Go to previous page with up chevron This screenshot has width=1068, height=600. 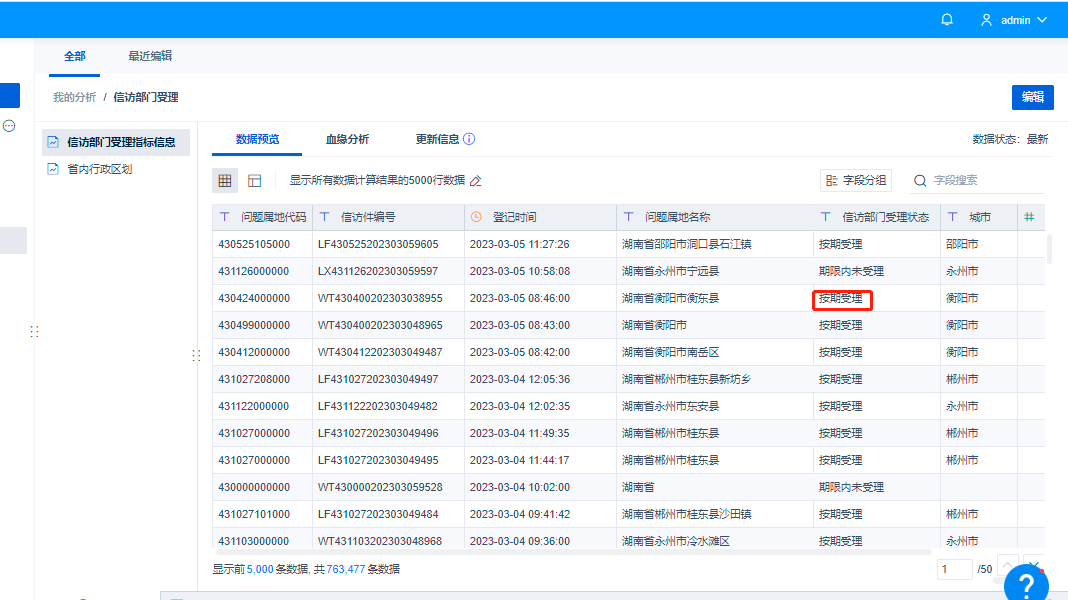[x=1007, y=567]
